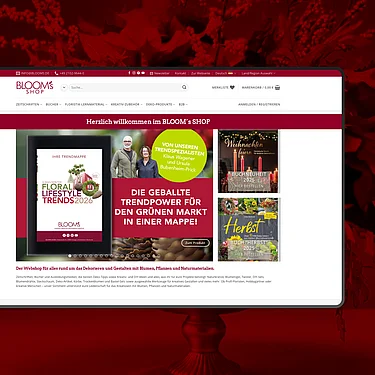Click the Zum Produkt button
This screenshot has width=375, height=375.
(196, 243)
